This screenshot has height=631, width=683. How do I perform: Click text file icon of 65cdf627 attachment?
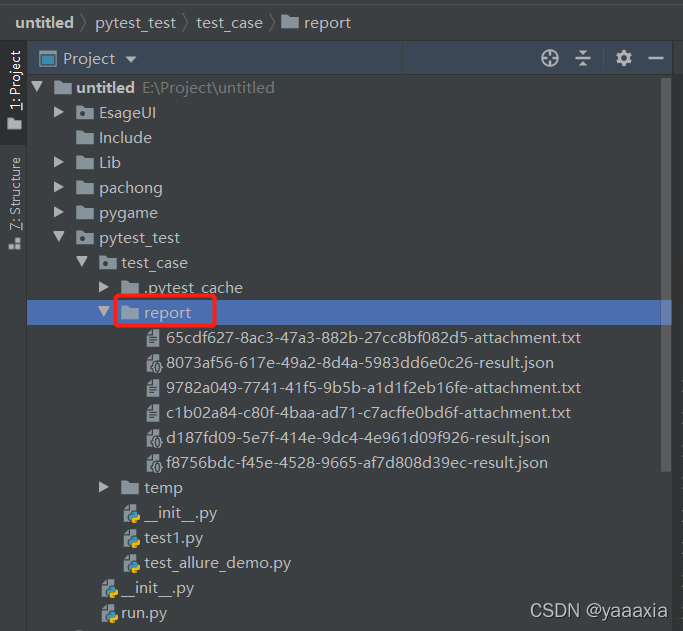point(152,338)
